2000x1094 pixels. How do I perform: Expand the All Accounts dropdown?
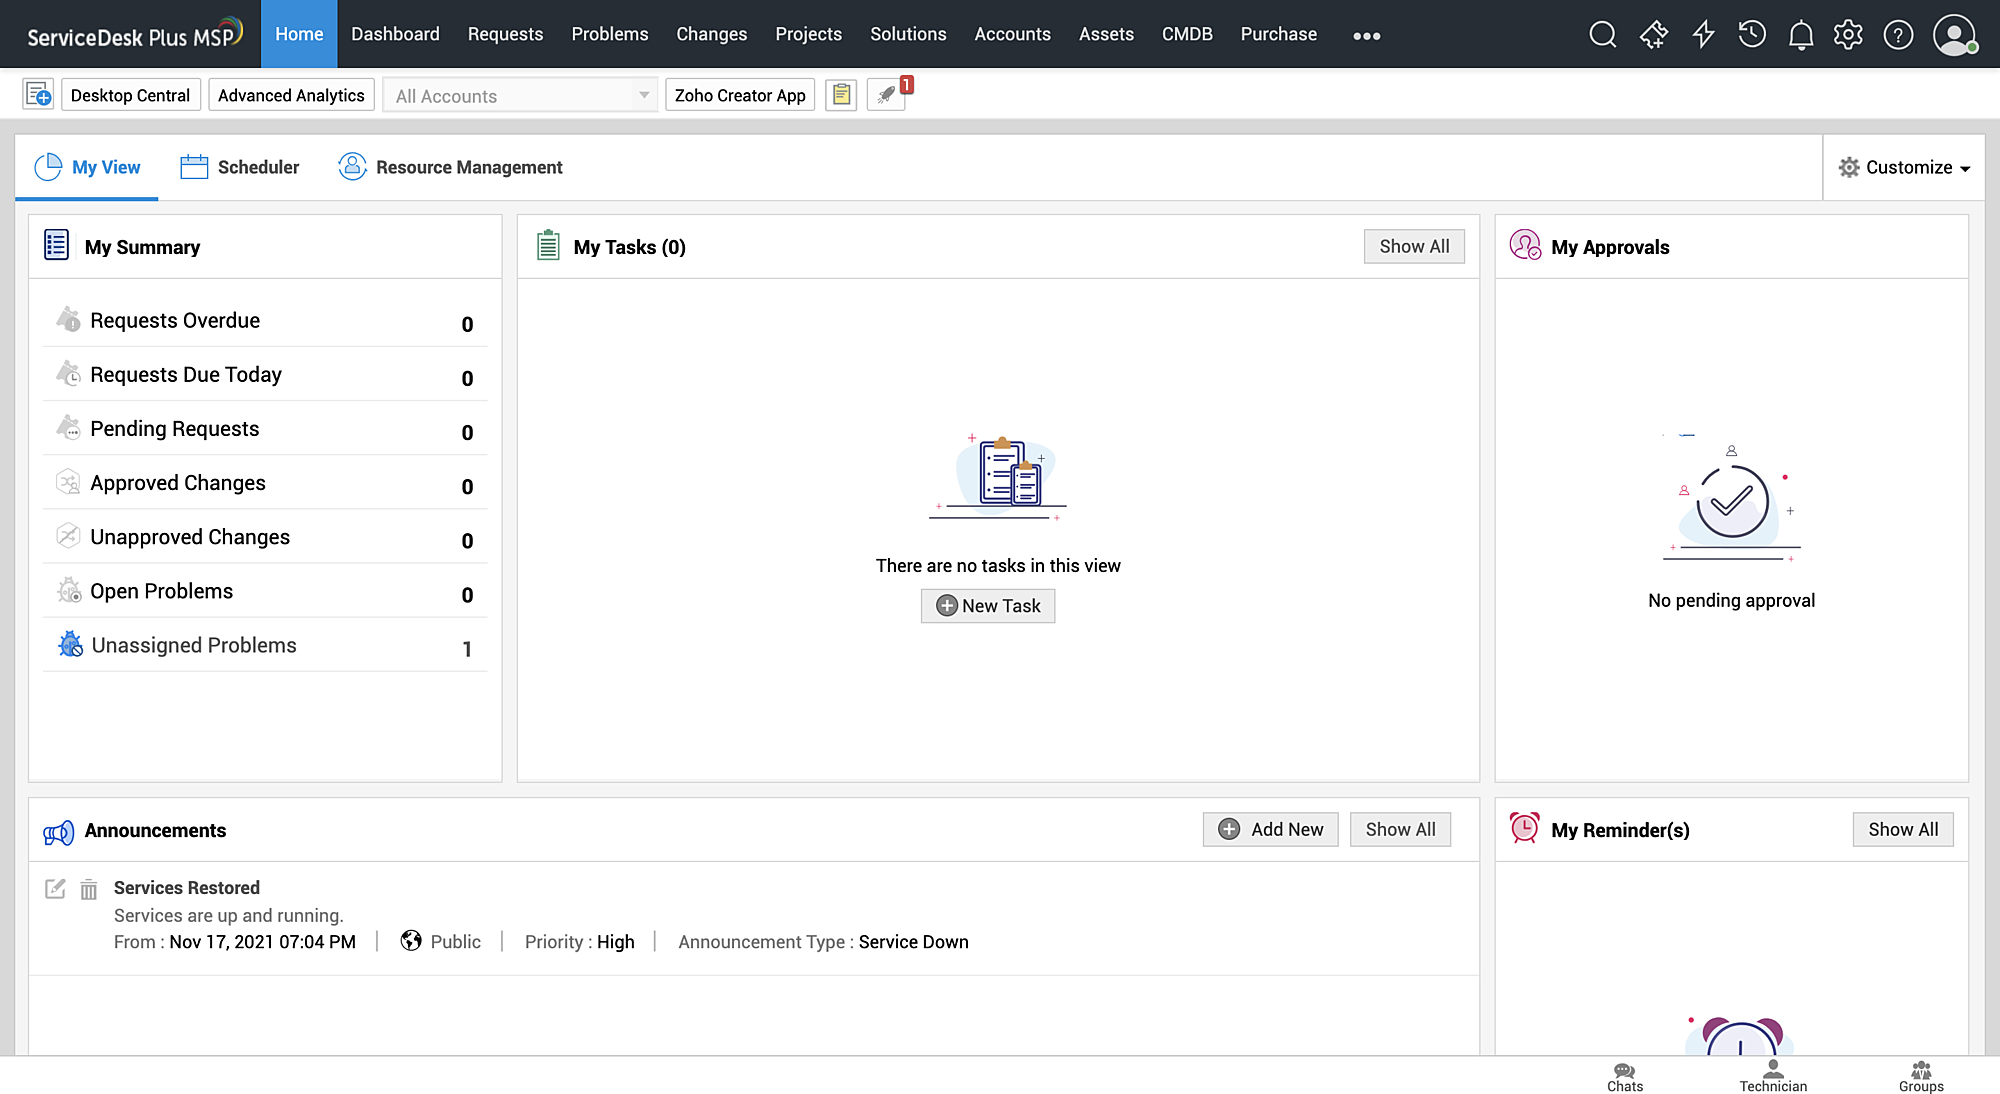pyautogui.click(x=520, y=96)
